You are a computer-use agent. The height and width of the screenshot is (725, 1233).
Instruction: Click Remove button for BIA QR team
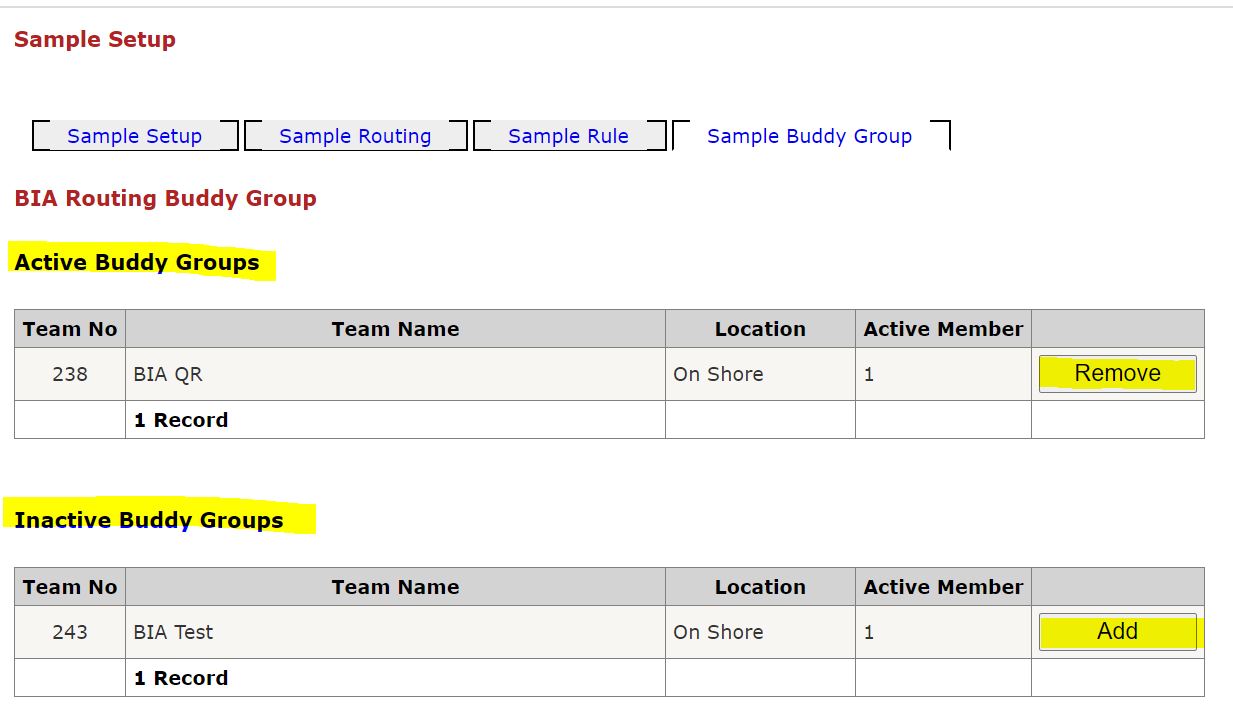[x=1117, y=374]
